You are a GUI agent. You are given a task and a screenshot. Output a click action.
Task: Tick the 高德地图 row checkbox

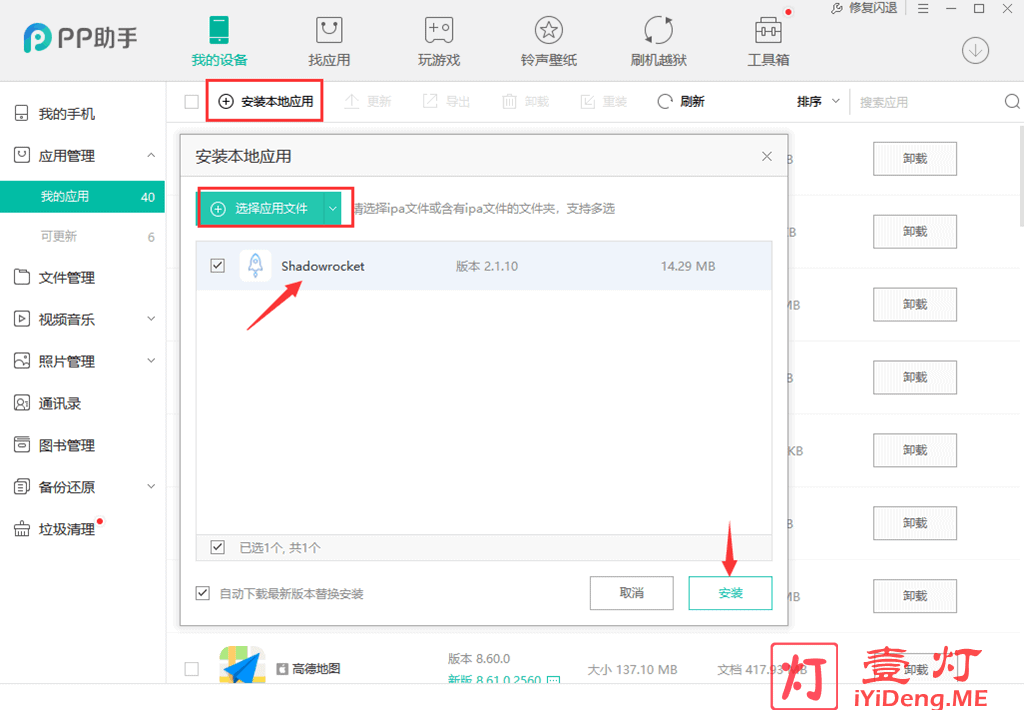click(191, 669)
